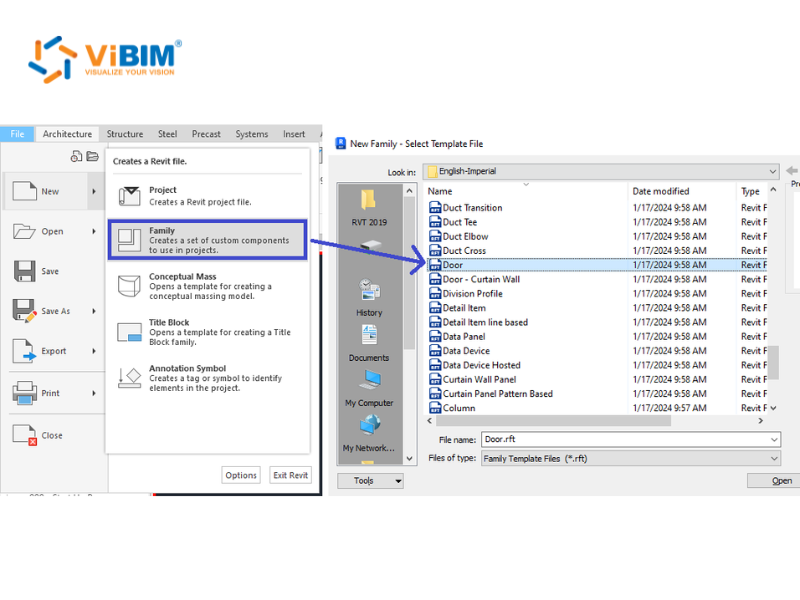
Task: Sort by the Date modified column header
Action: coord(682,191)
